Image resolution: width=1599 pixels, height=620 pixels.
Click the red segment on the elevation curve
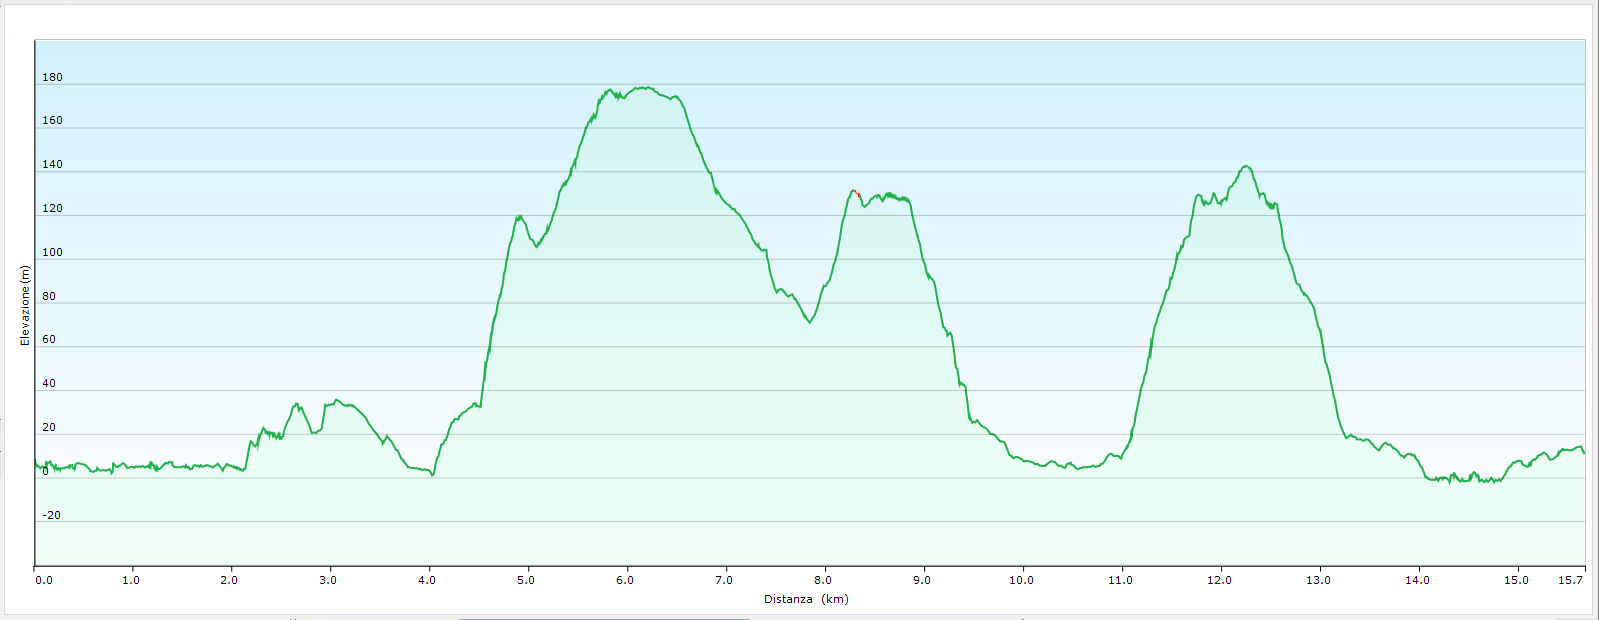pyautogui.click(x=857, y=193)
